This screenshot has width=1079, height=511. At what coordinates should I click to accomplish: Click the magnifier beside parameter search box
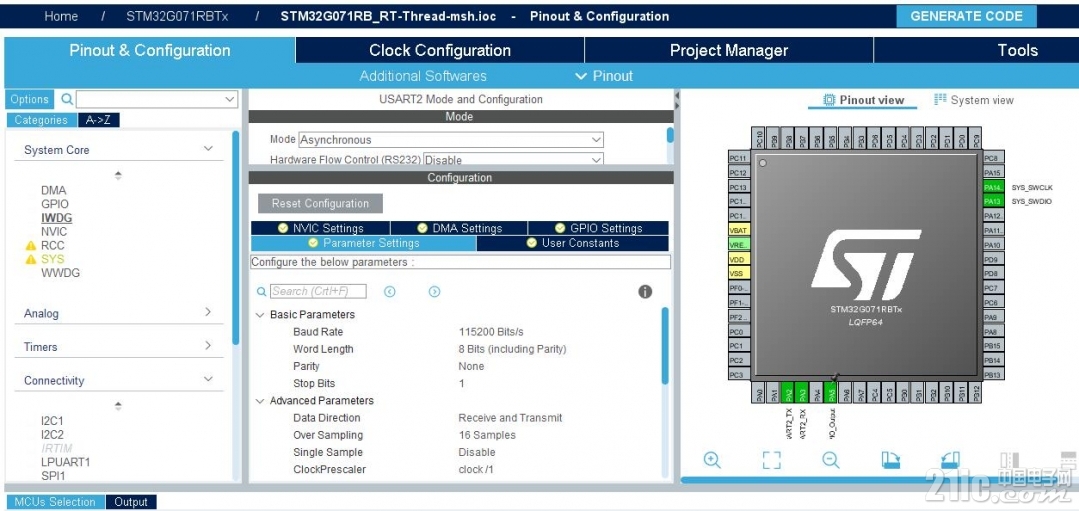coord(261,292)
